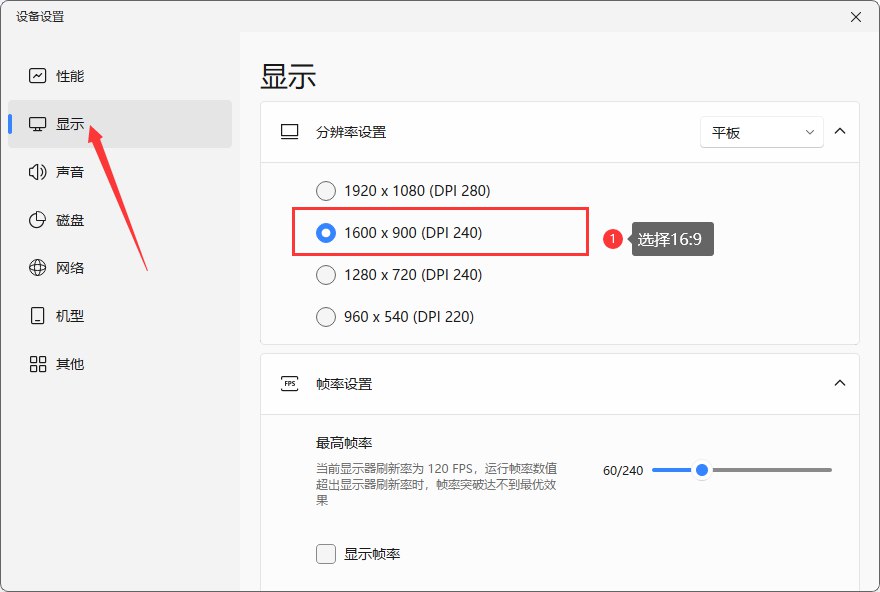Collapse the 分辨率设置 section chevron
Screen dimensions: 880x592
pos(840,131)
